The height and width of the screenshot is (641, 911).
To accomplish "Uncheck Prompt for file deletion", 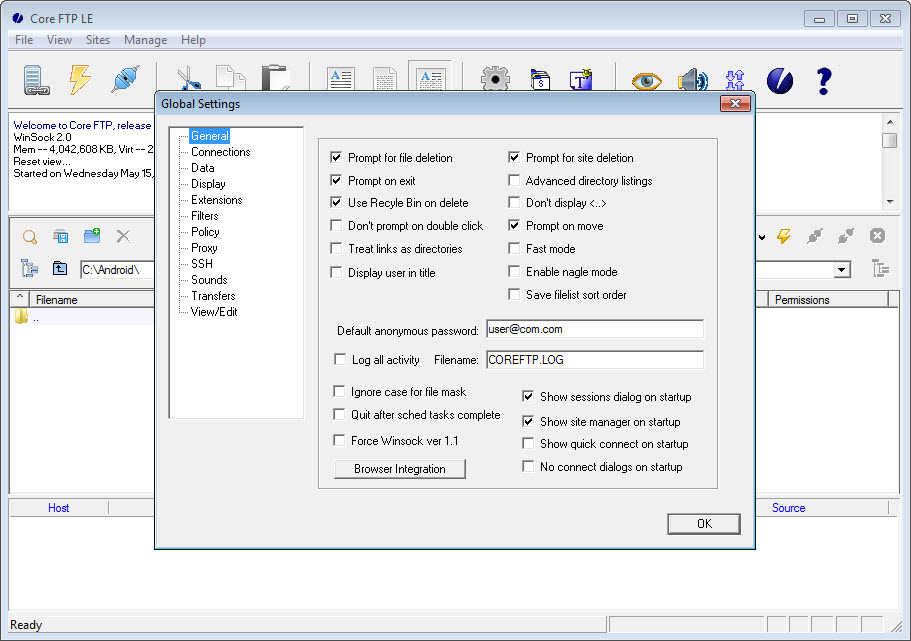I will click(x=336, y=157).
